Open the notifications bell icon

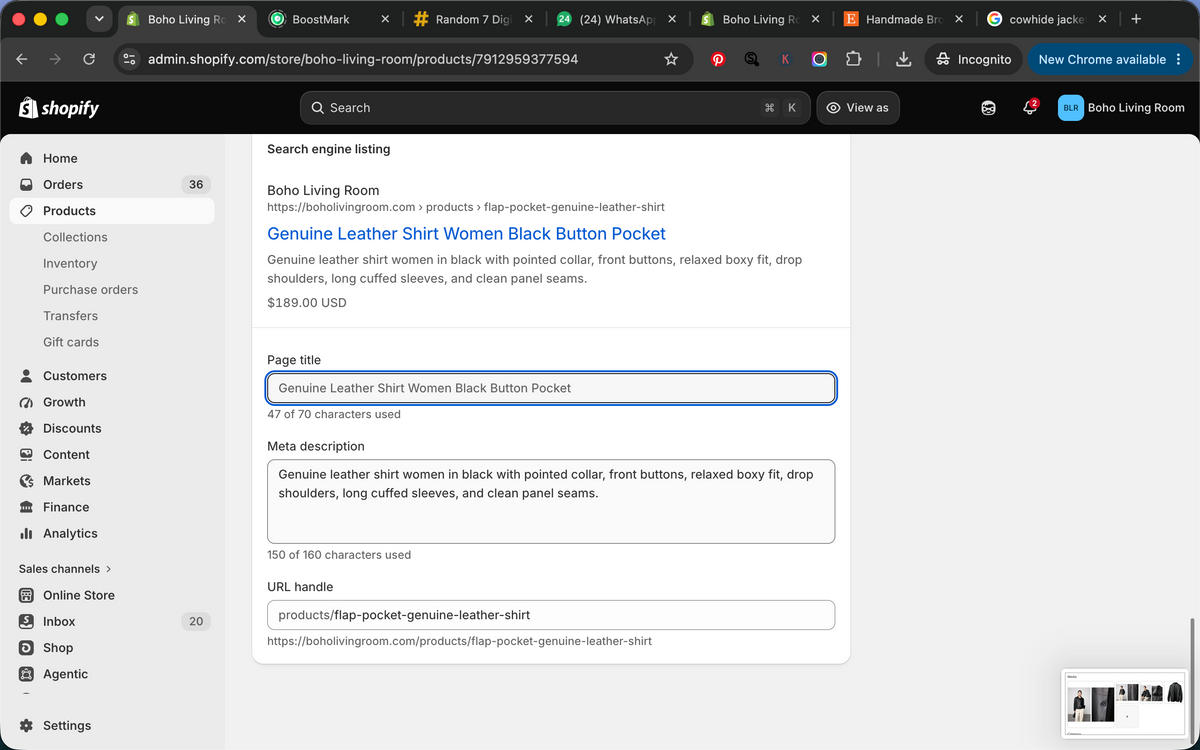[x=1029, y=108]
